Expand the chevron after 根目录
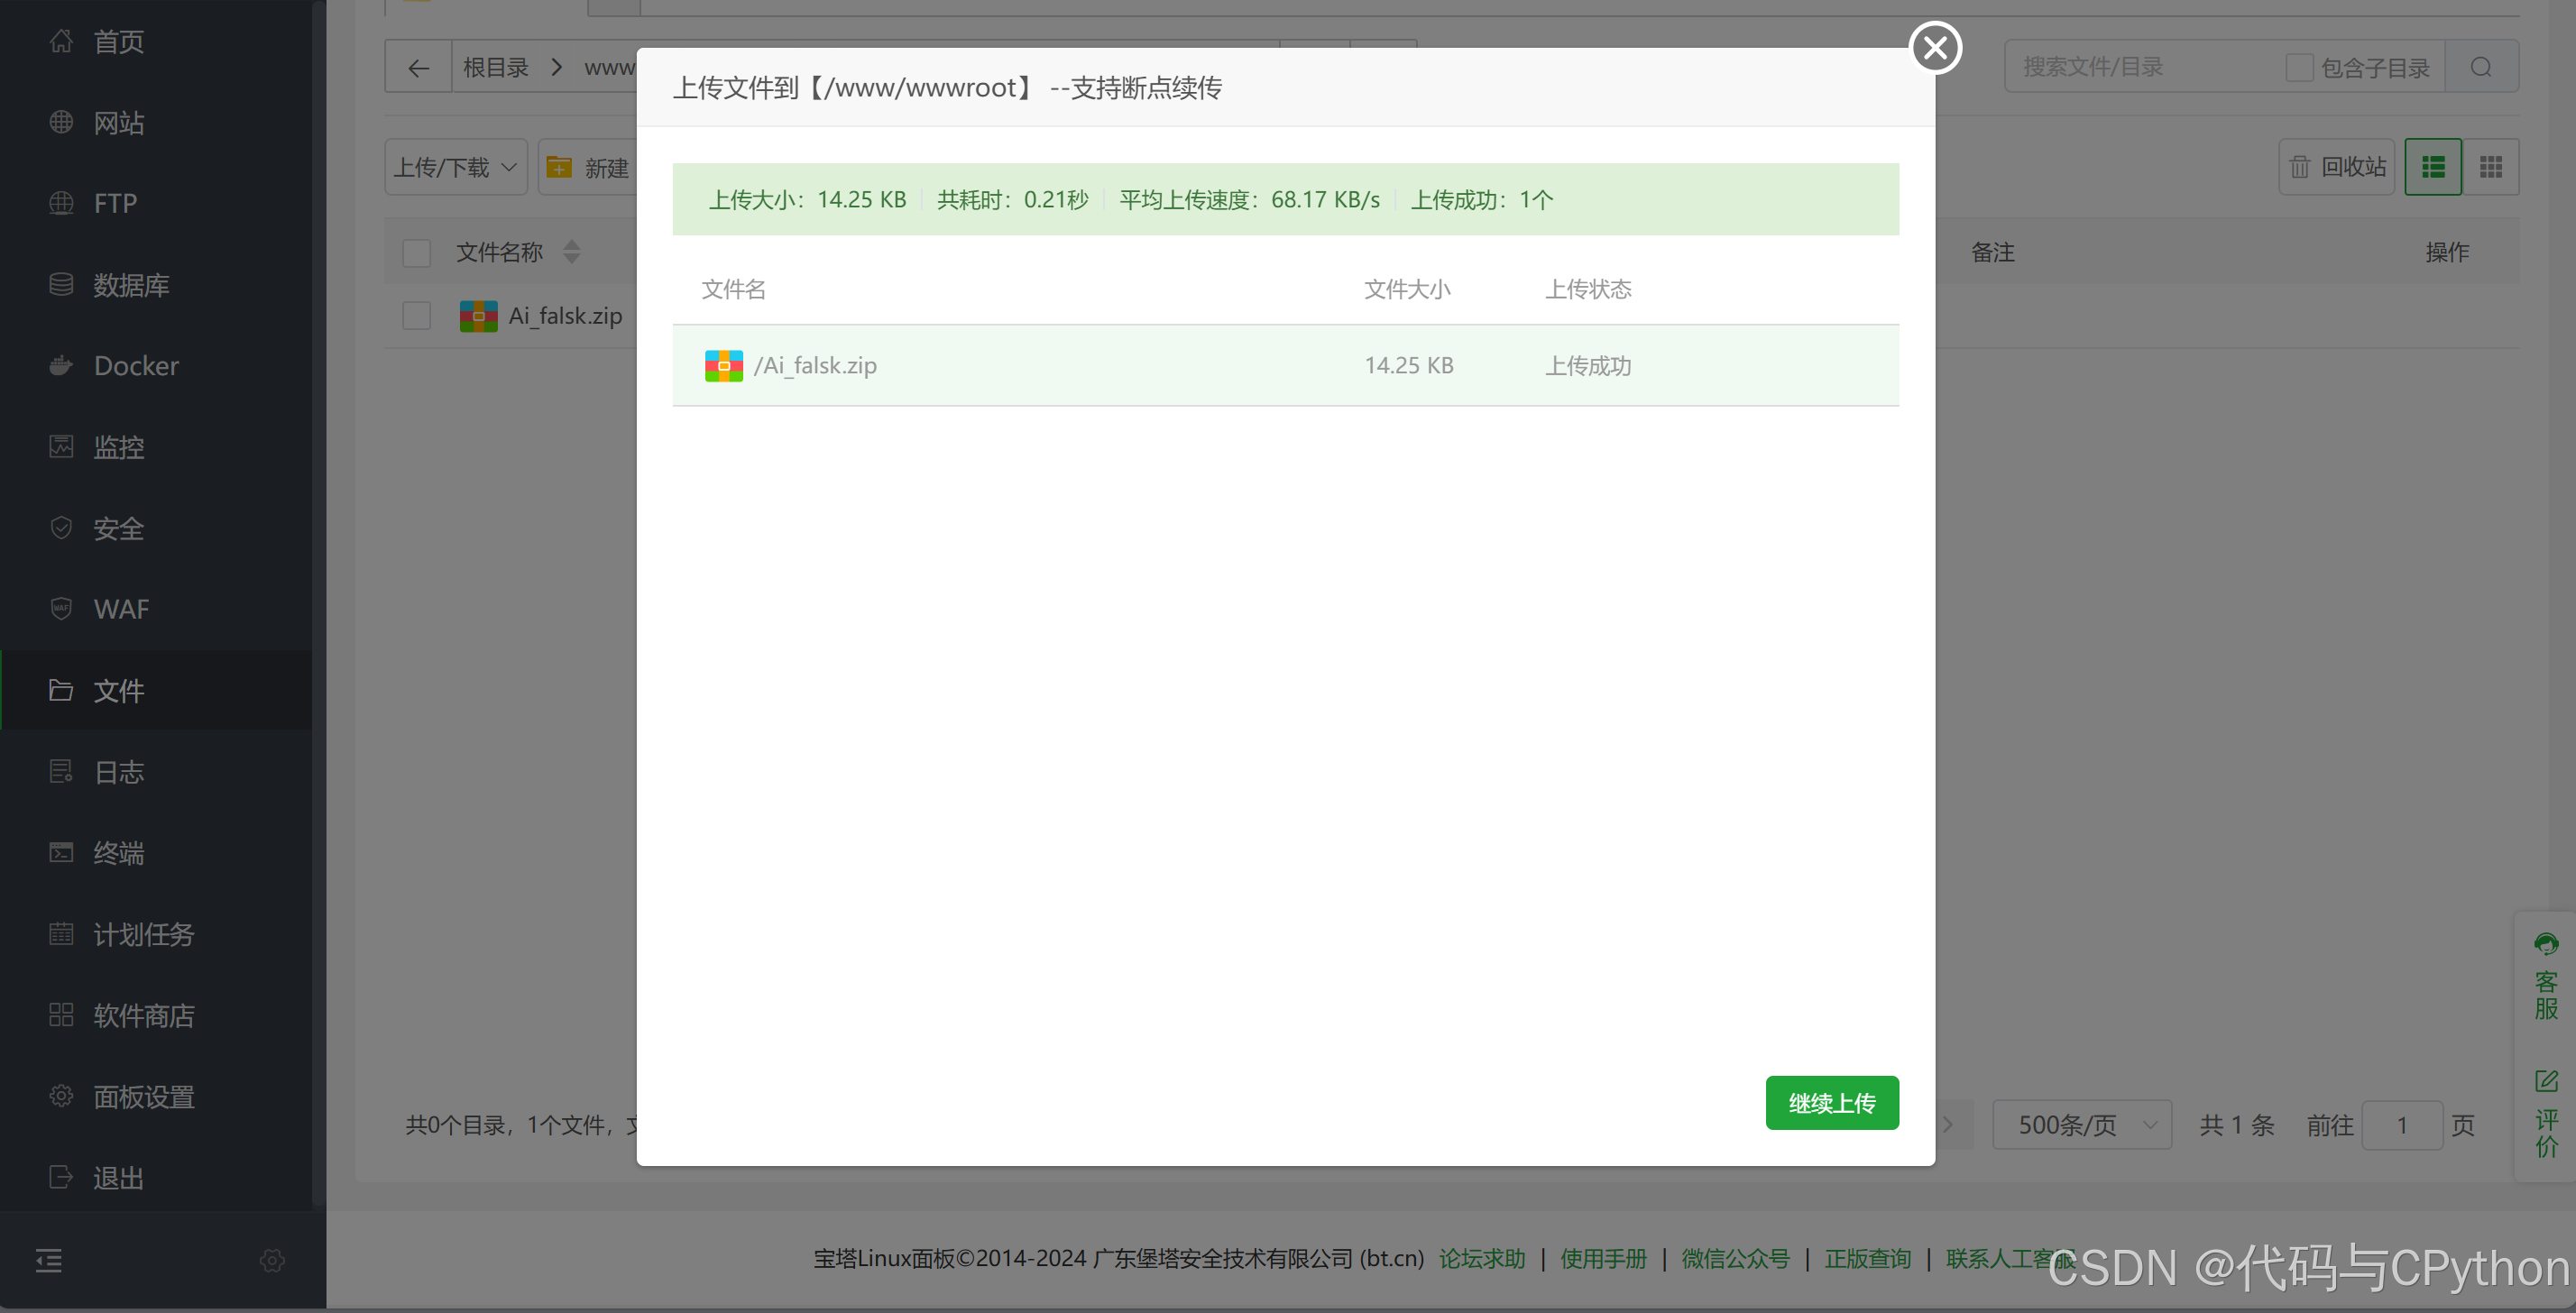This screenshot has height=1313, width=2576. 557,67
